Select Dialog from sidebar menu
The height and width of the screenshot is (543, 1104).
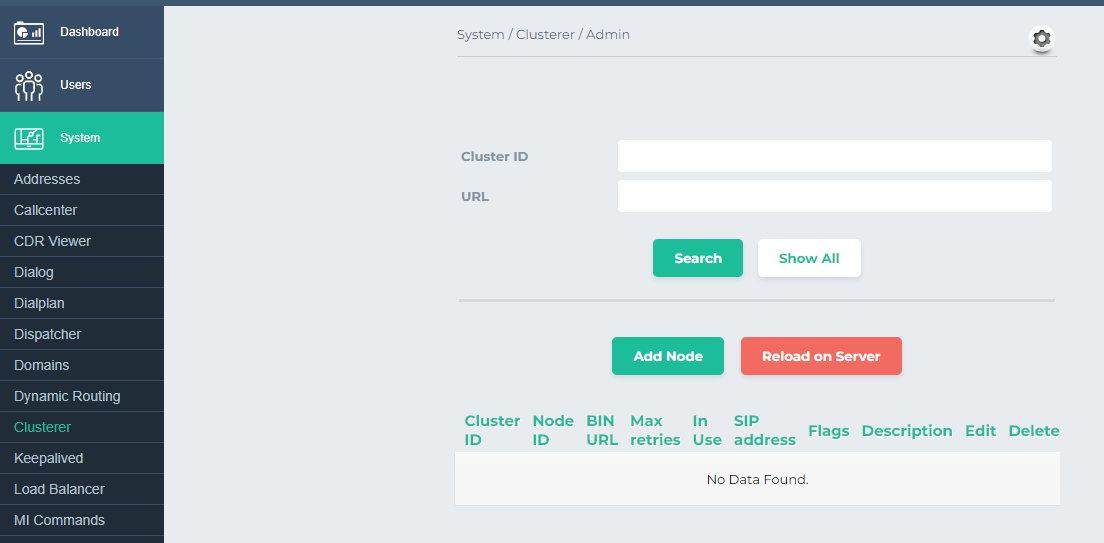coord(34,272)
